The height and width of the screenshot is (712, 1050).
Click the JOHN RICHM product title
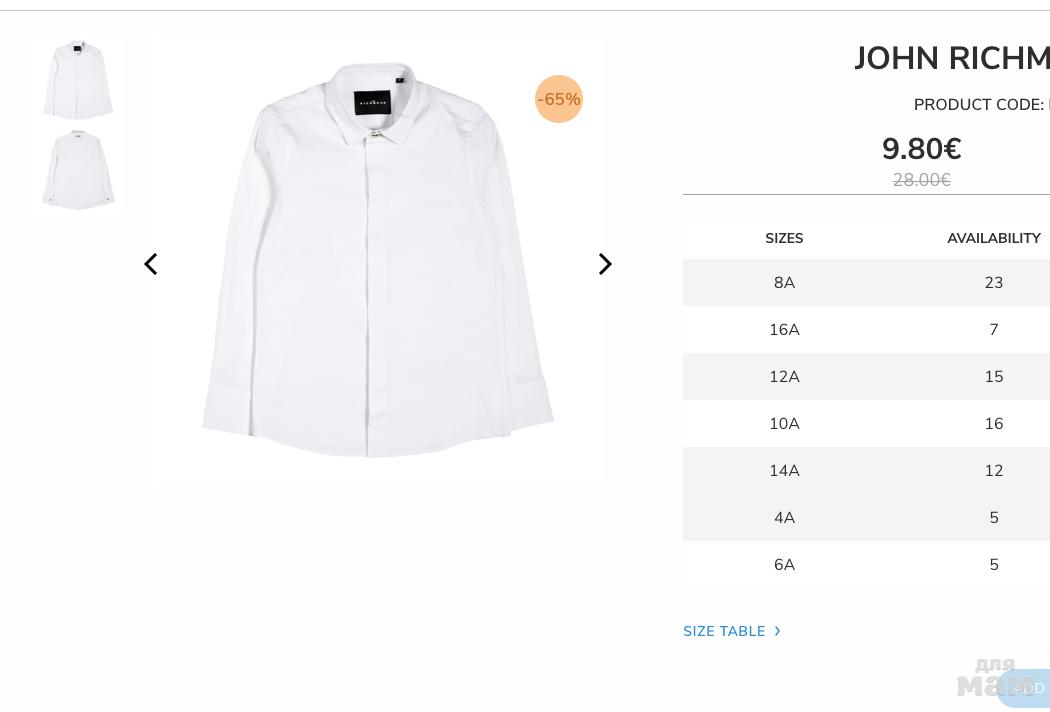(x=951, y=59)
